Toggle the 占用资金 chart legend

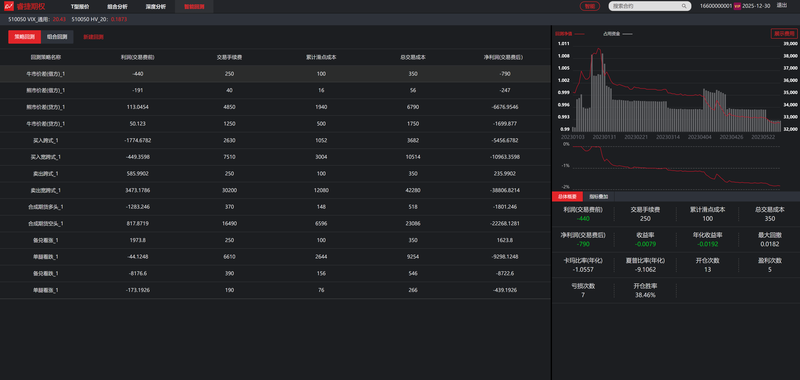click(617, 34)
